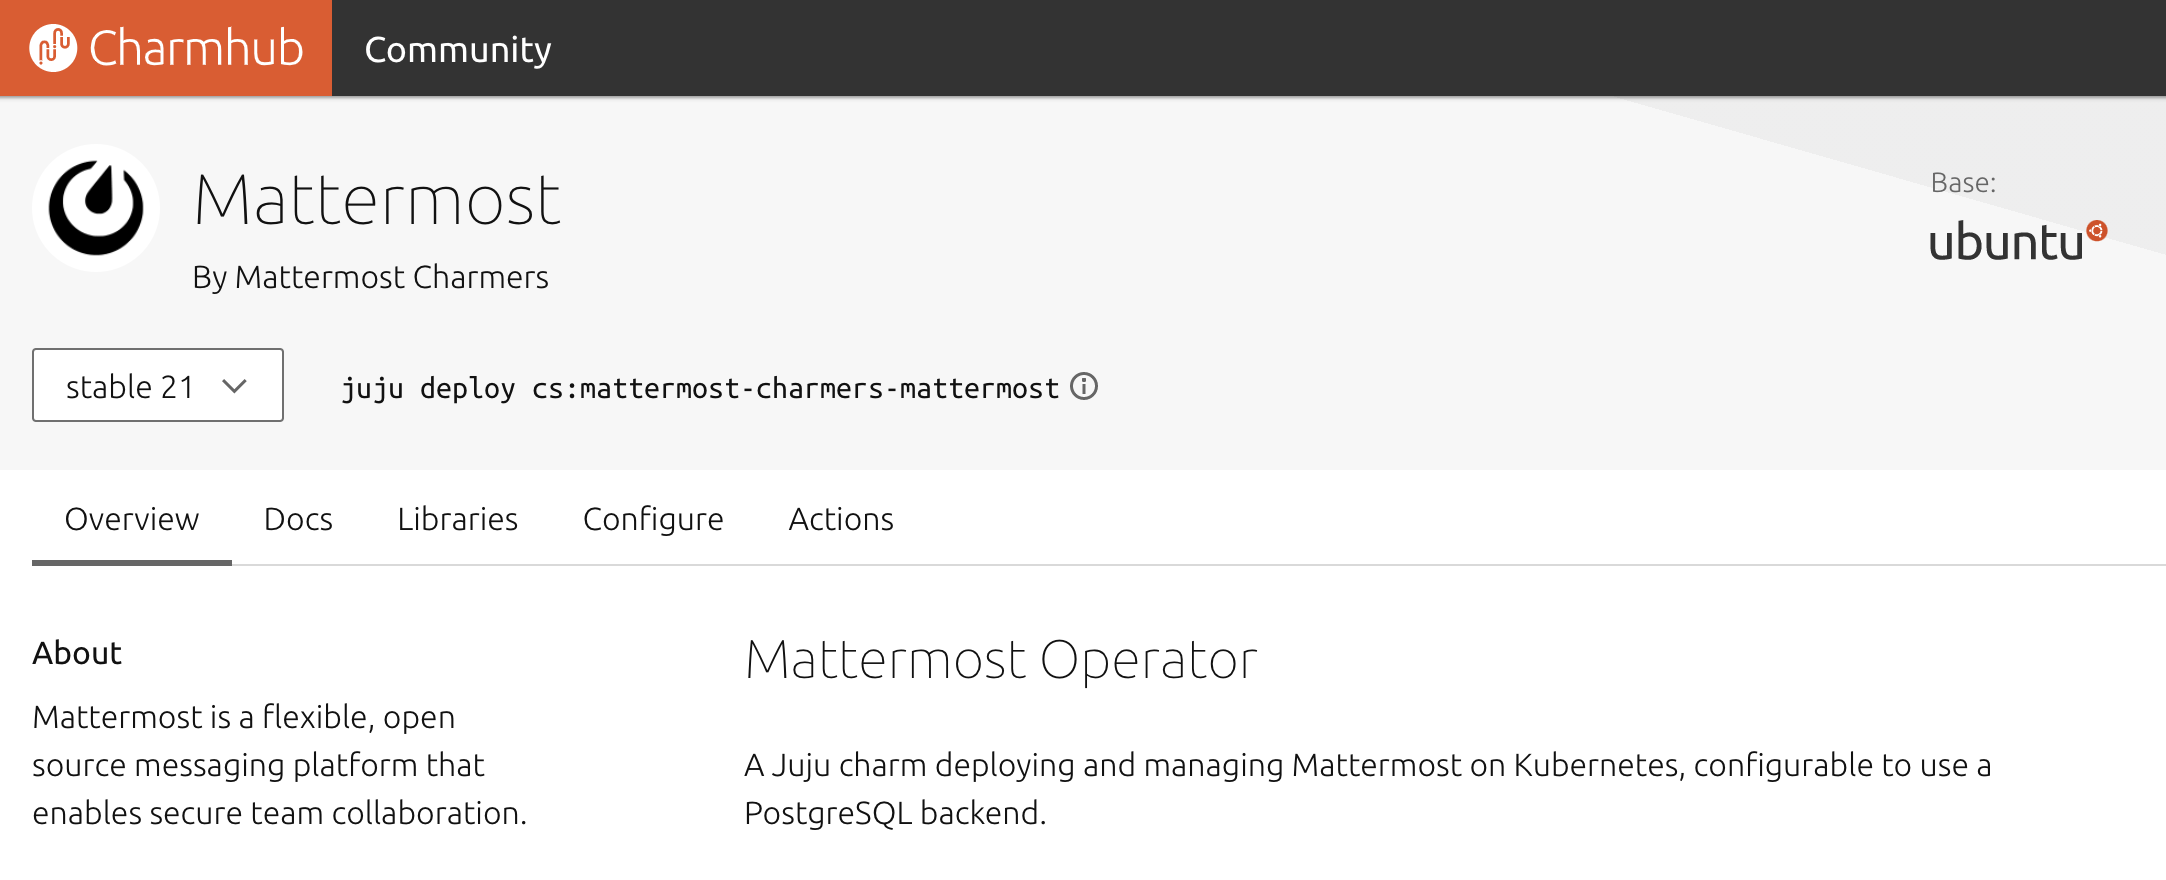Click the 'Base:' label
The image size is (2166, 880).
1963,183
